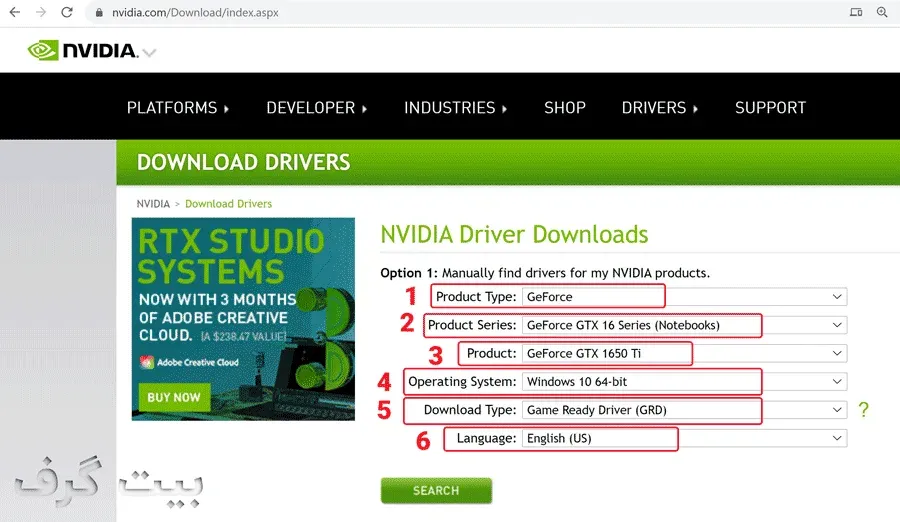This screenshot has width=900, height=522.
Task: Expand the chevron next to NVIDIA logo
Action: (149, 53)
